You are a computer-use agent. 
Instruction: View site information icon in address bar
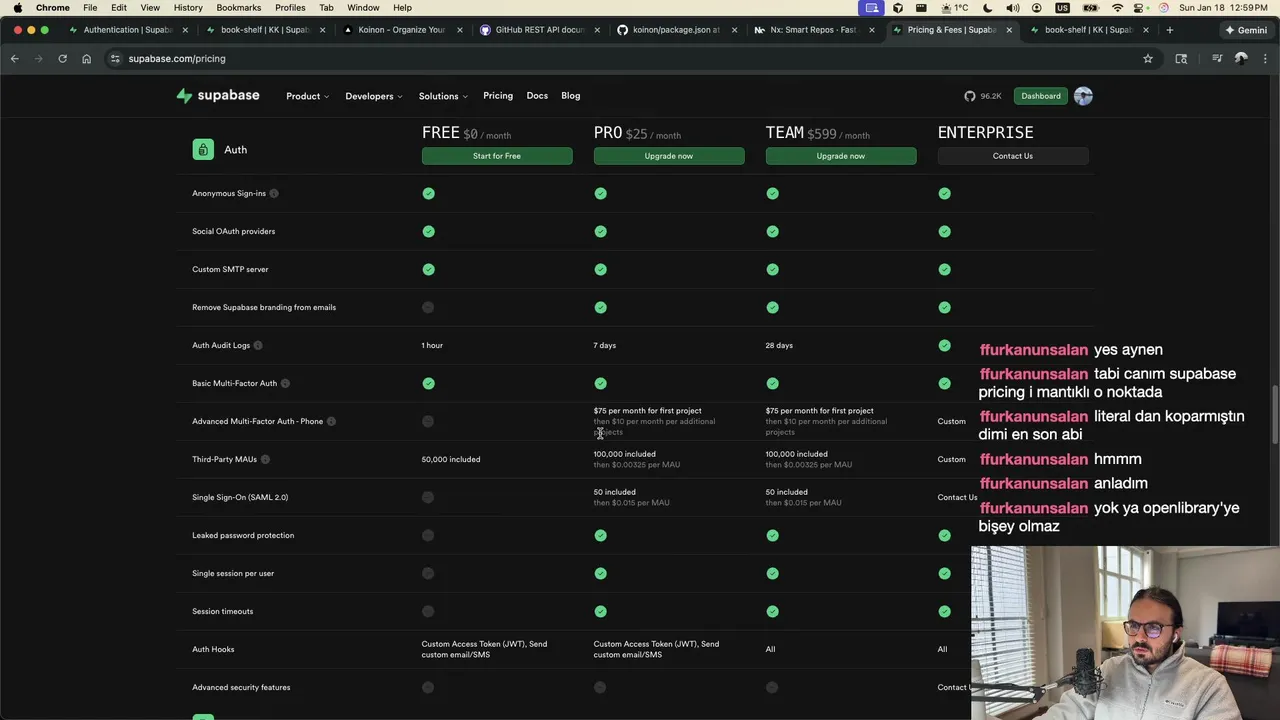(x=115, y=59)
